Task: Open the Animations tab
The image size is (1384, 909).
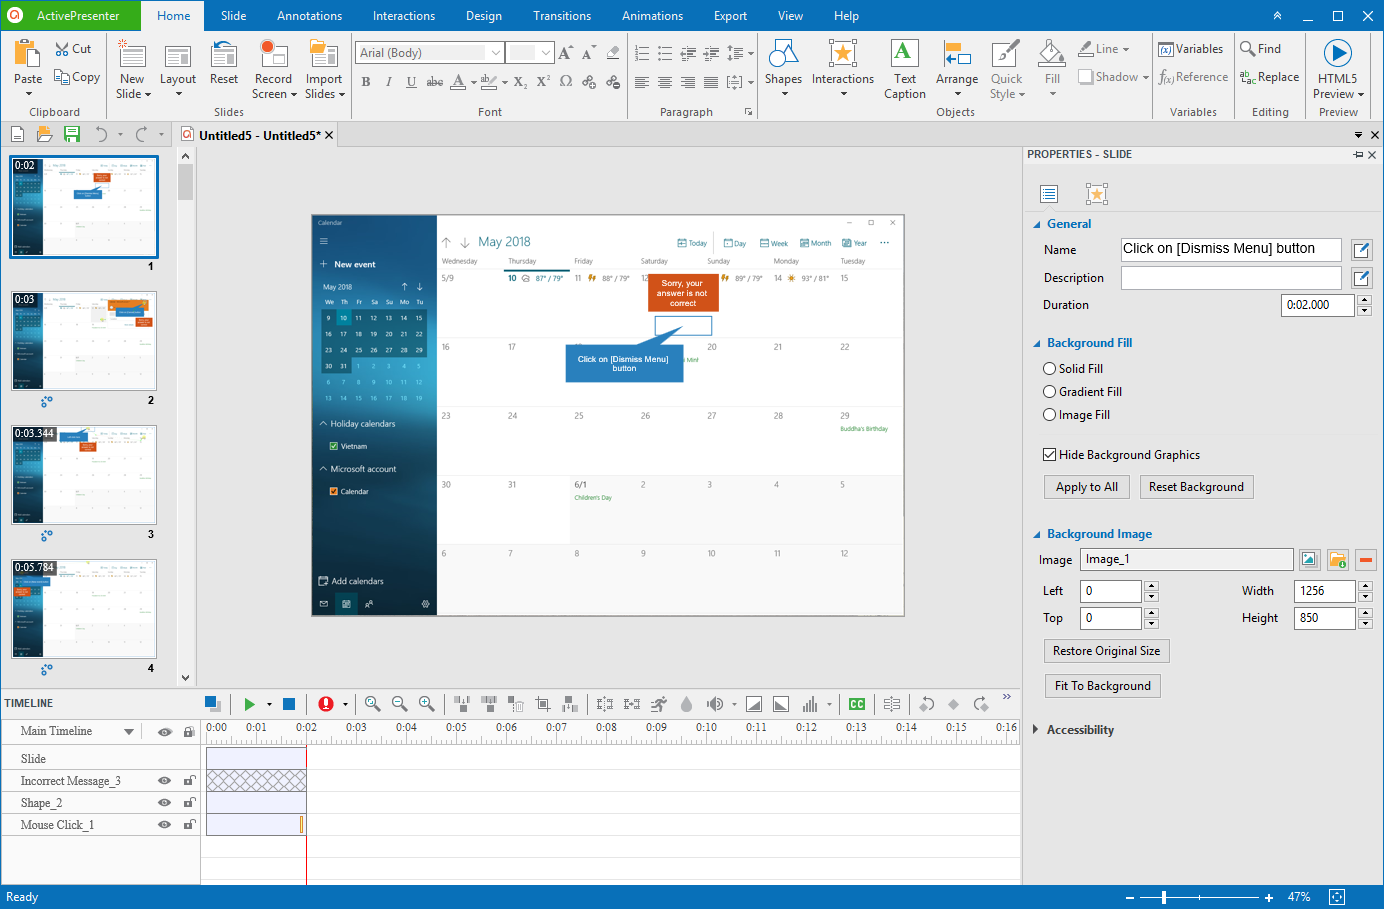Action: 652,16
